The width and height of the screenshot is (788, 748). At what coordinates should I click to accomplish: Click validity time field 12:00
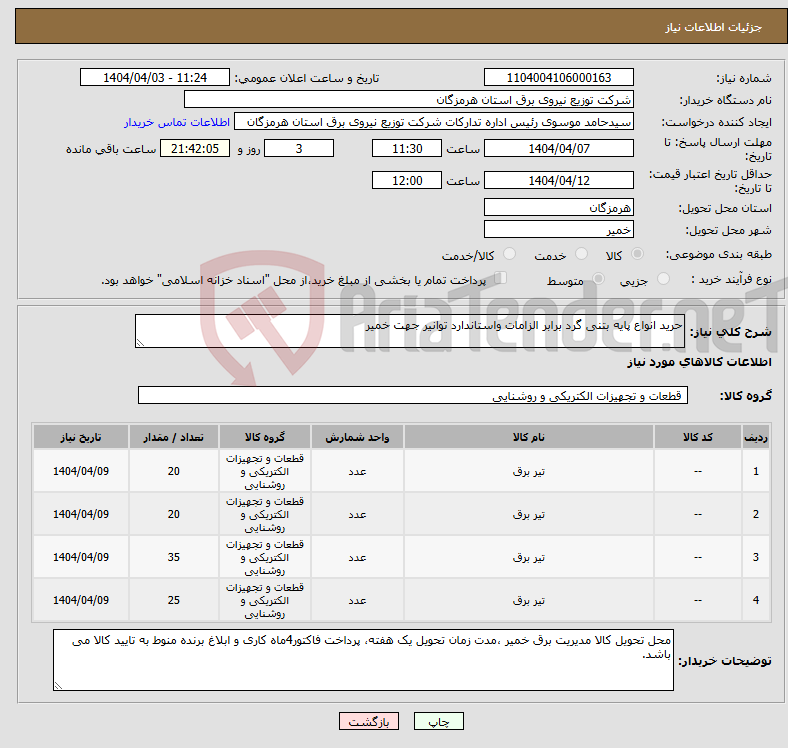tap(407, 180)
